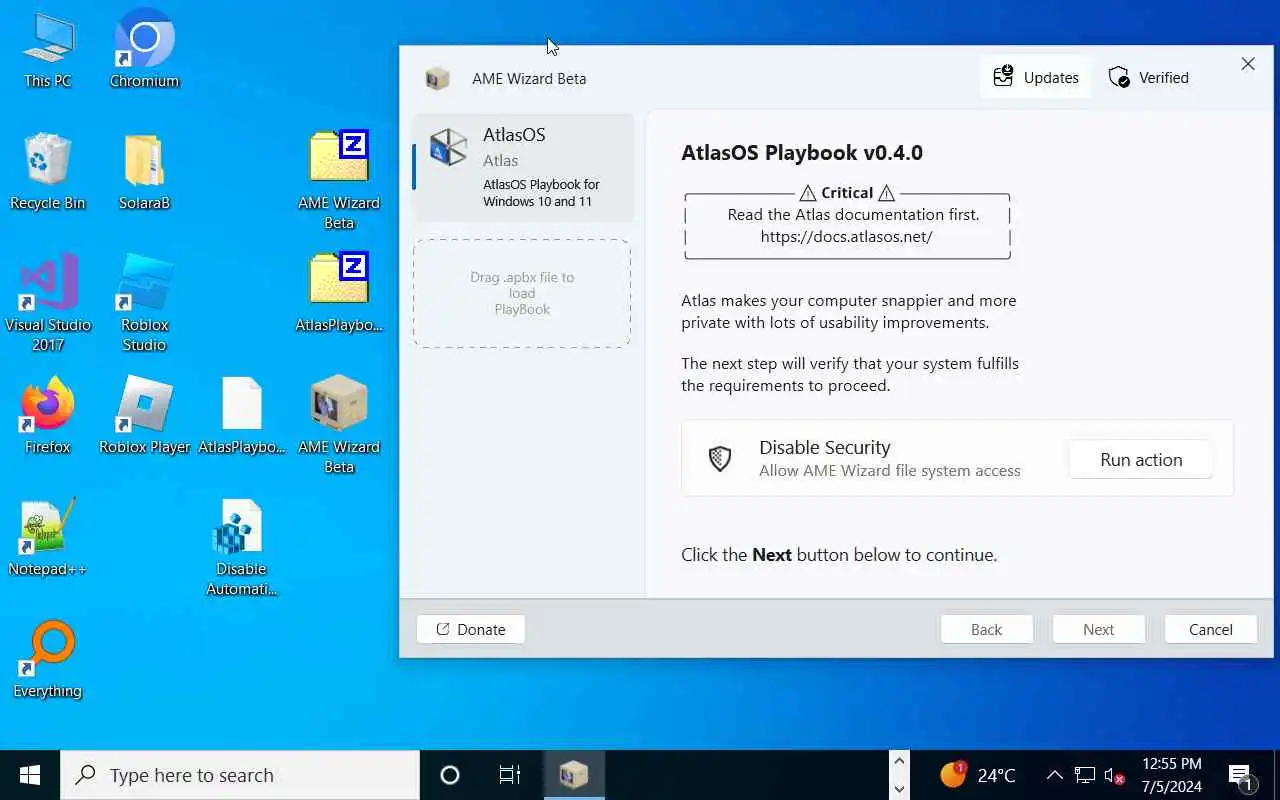This screenshot has width=1280, height=800.
Task: Select the Roblox Player shortcut
Action: coord(144,416)
